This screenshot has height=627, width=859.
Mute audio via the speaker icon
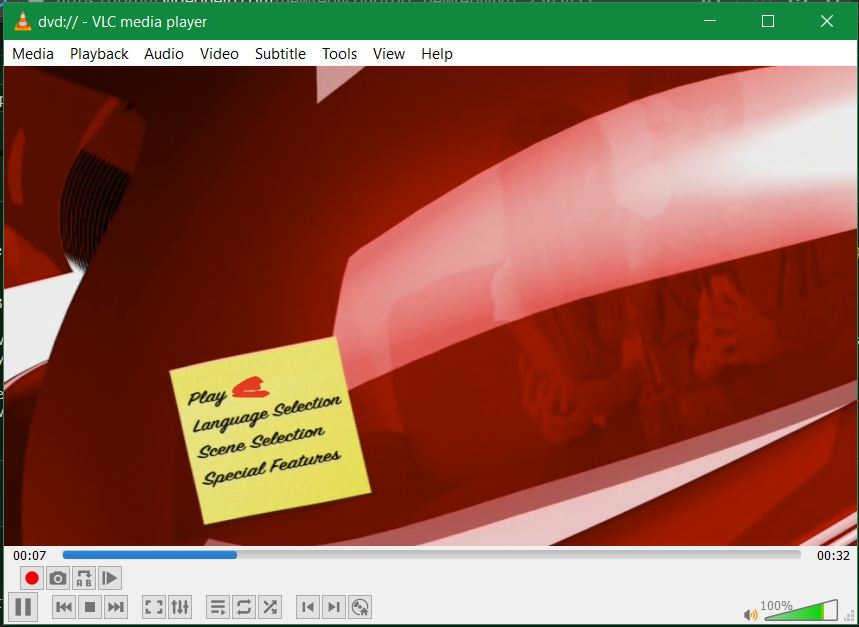[751, 614]
